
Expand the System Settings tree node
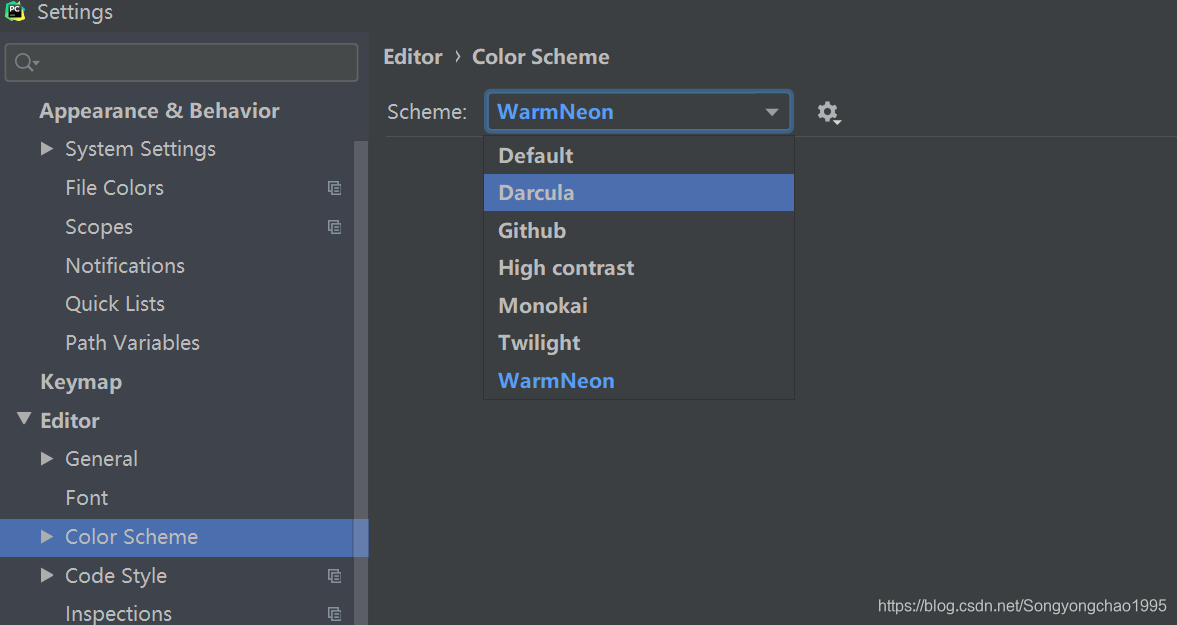coord(47,149)
